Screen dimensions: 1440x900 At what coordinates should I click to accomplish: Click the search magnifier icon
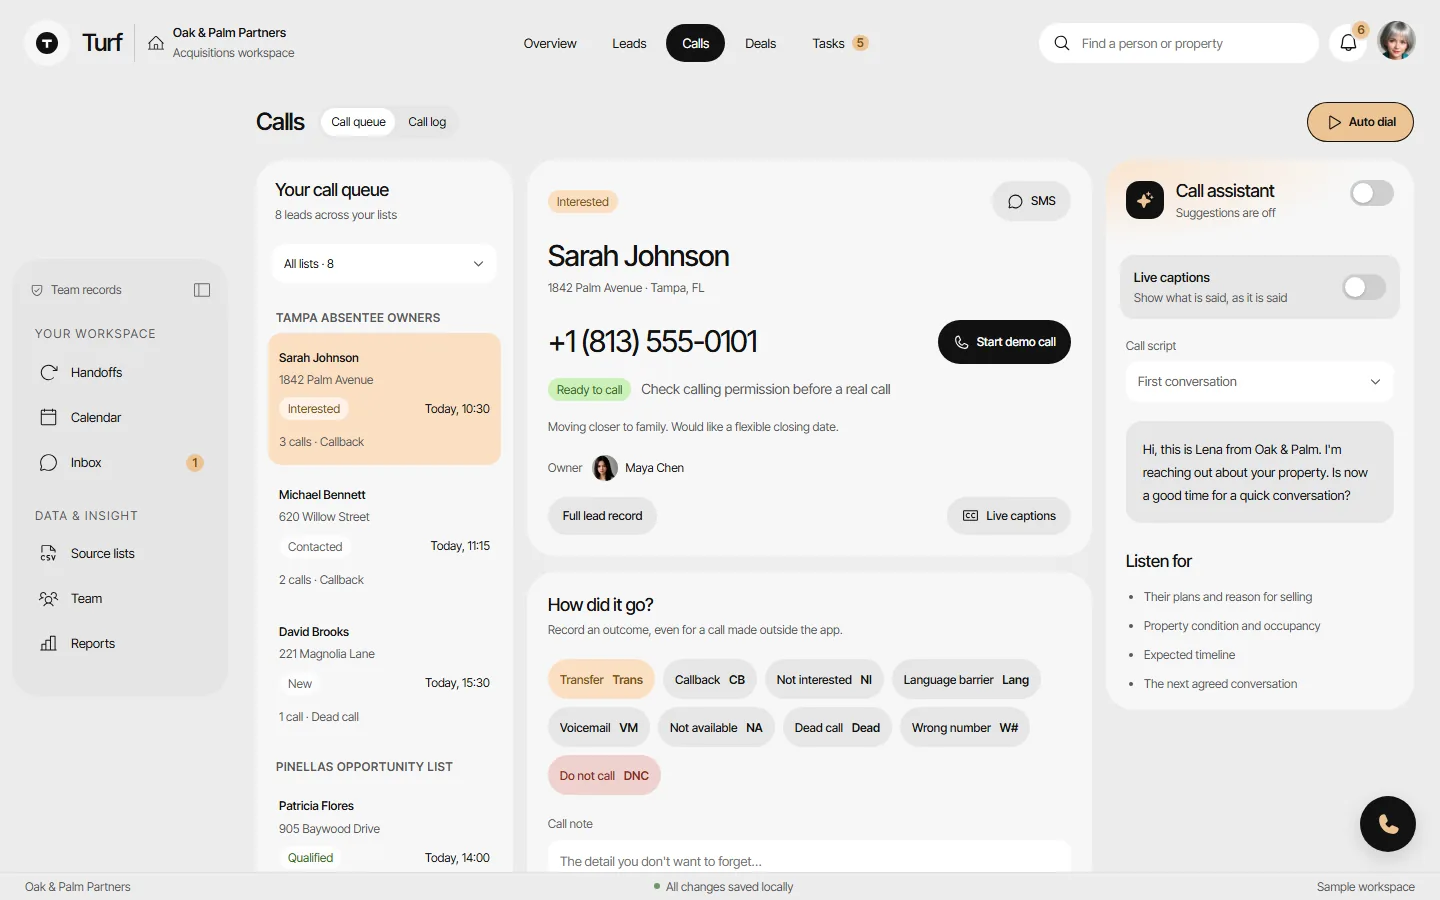[1062, 43]
